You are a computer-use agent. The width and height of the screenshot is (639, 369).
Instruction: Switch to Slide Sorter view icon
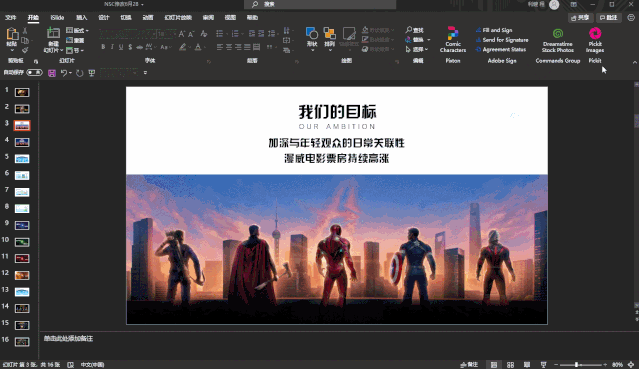tap(510, 365)
